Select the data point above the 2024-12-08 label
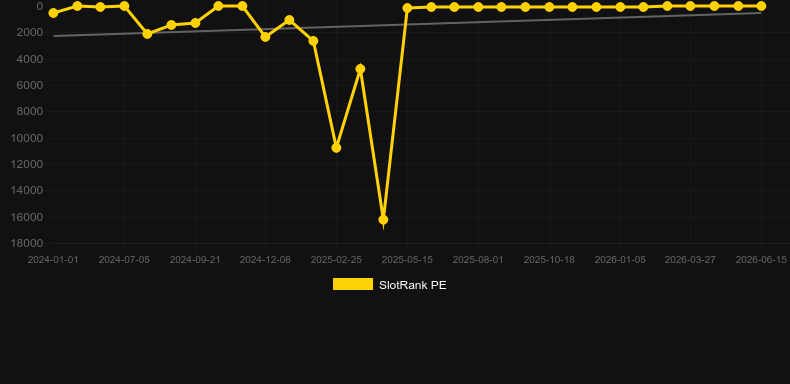This screenshot has height=384, width=790. coord(266,37)
